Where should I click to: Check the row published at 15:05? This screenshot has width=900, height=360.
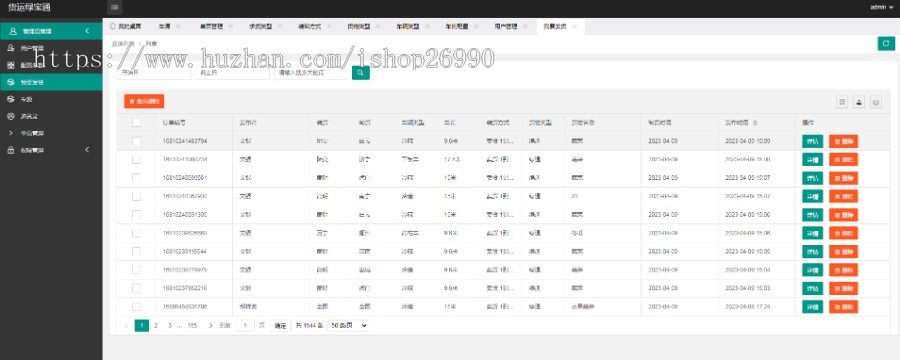tap(136, 251)
